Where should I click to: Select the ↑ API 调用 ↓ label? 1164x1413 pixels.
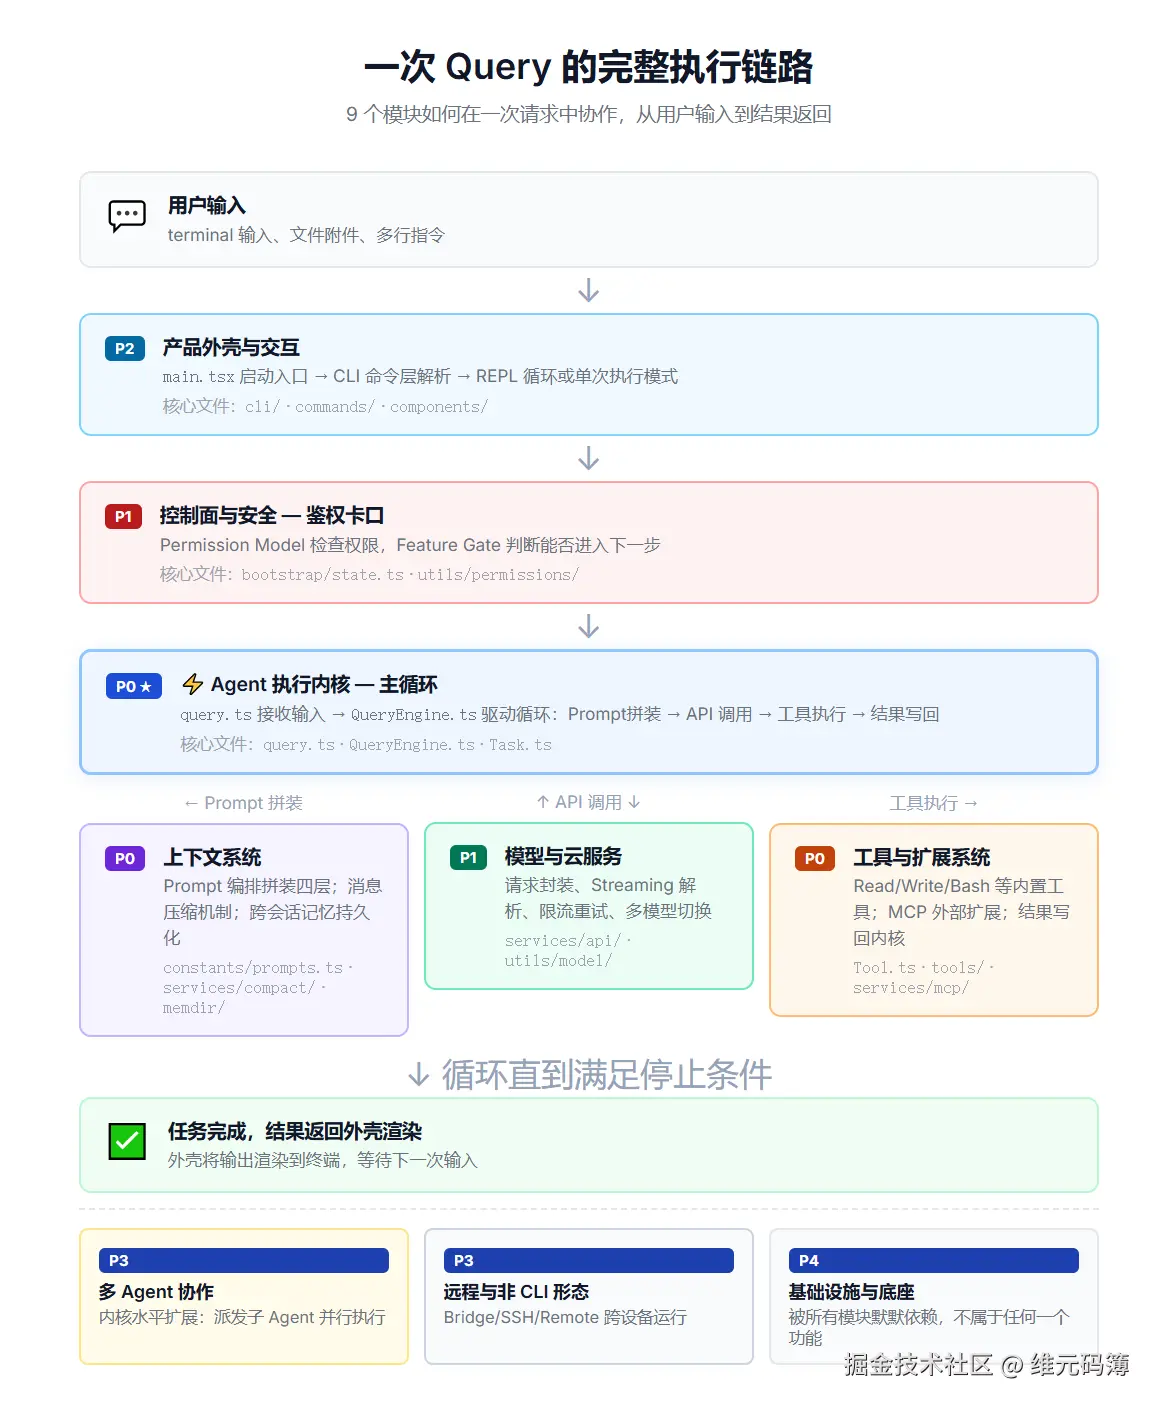pos(588,801)
